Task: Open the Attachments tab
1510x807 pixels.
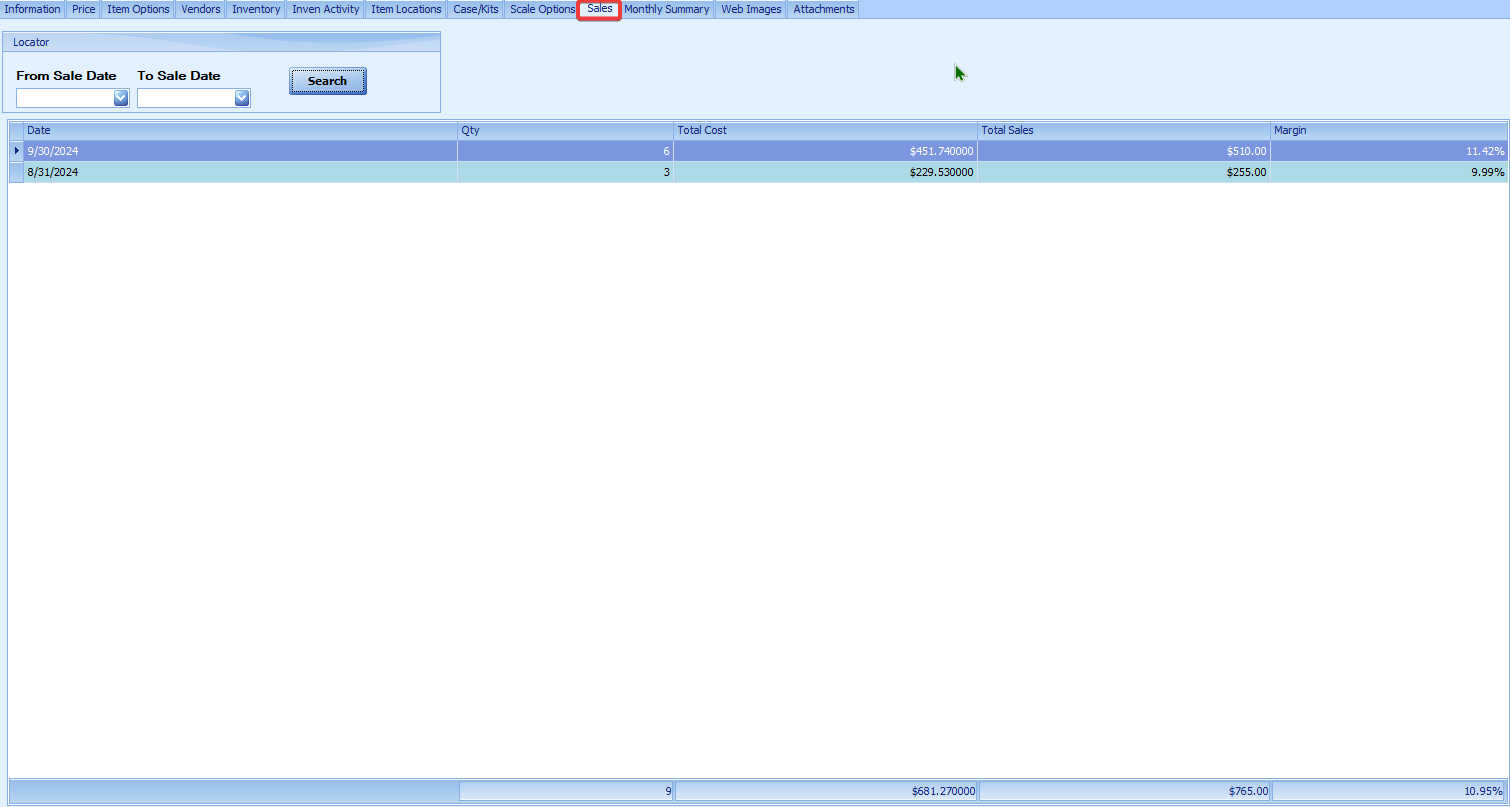Action: pyautogui.click(x=824, y=9)
